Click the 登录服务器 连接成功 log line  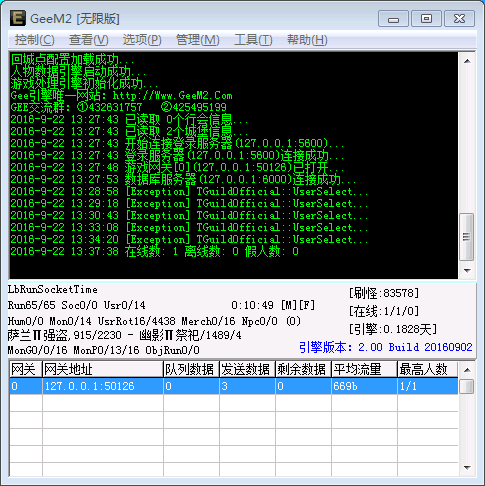(177, 155)
